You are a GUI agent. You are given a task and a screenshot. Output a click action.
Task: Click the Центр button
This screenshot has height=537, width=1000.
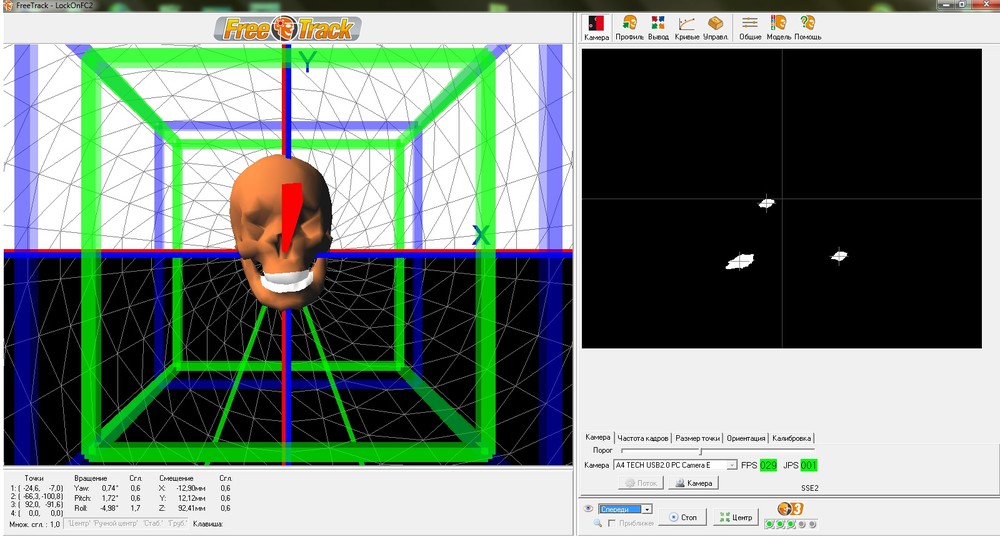(x=735, y=517)
